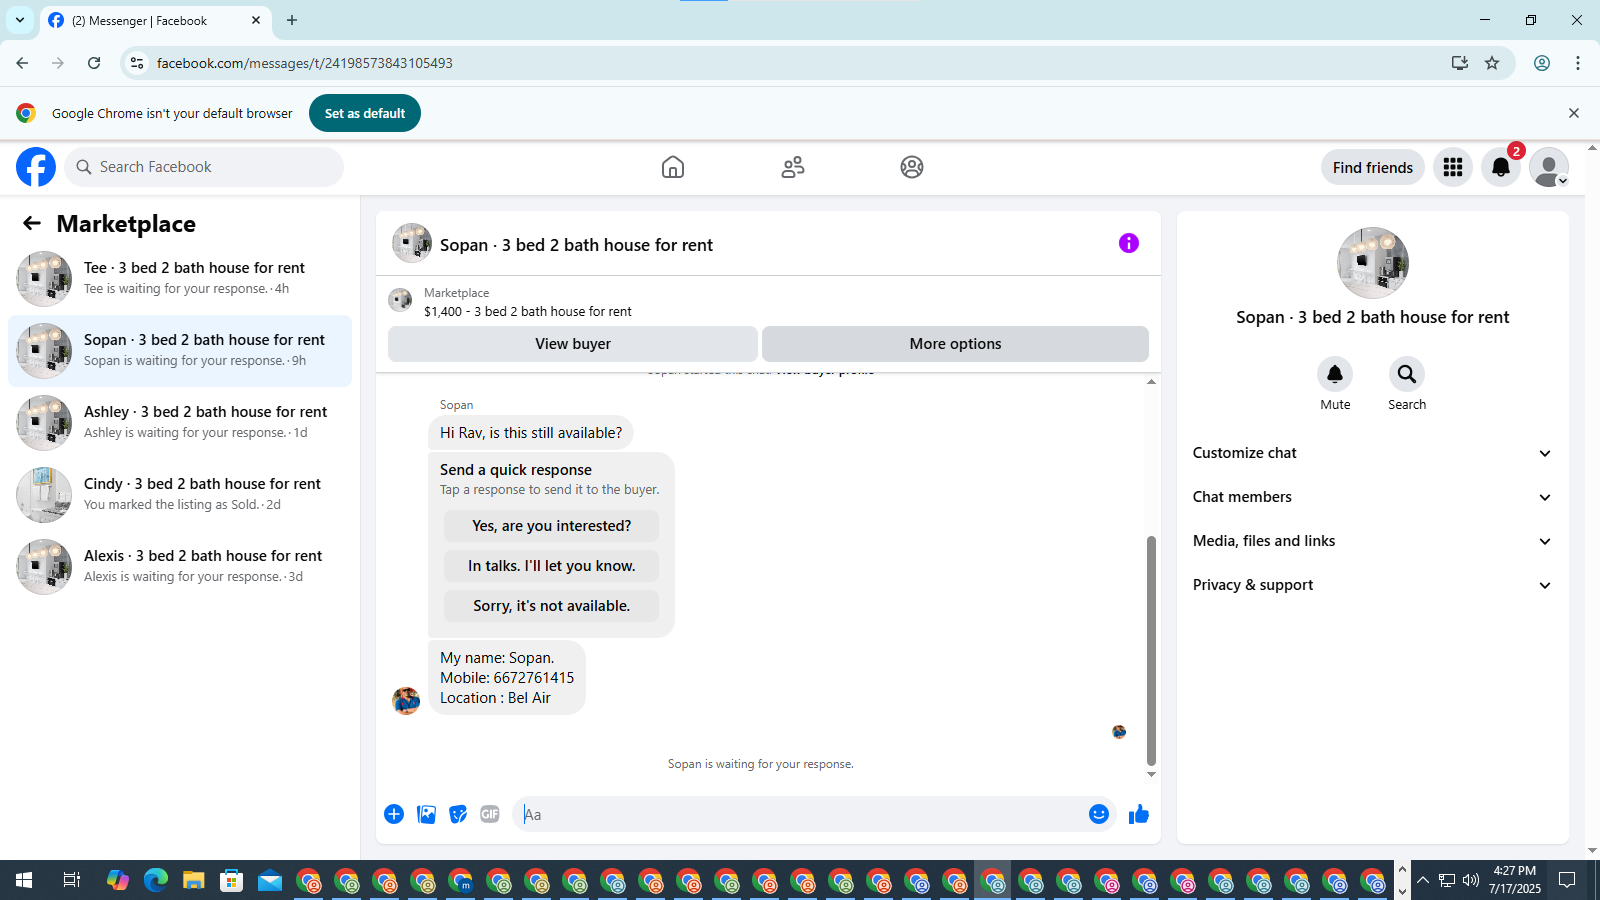View site information icon in address bar
1600x900 pixels.
pyautogui.click(x=137, y=63)
